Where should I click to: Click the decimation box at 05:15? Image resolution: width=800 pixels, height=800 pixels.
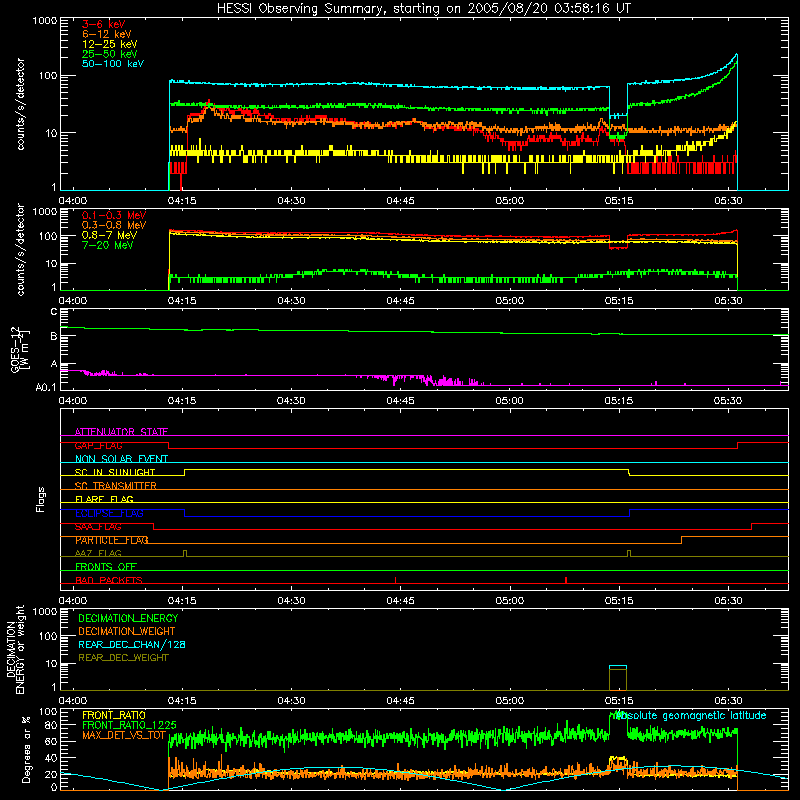[618, 678]
